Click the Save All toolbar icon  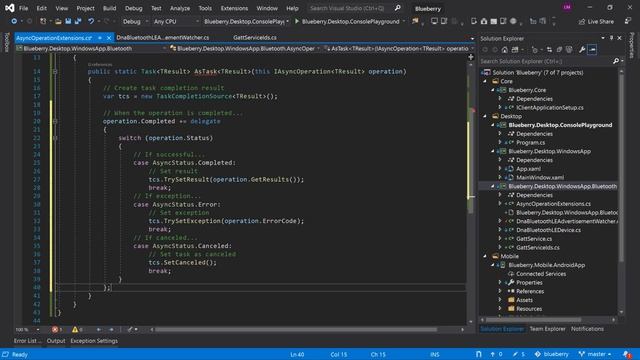coord(78,21)
